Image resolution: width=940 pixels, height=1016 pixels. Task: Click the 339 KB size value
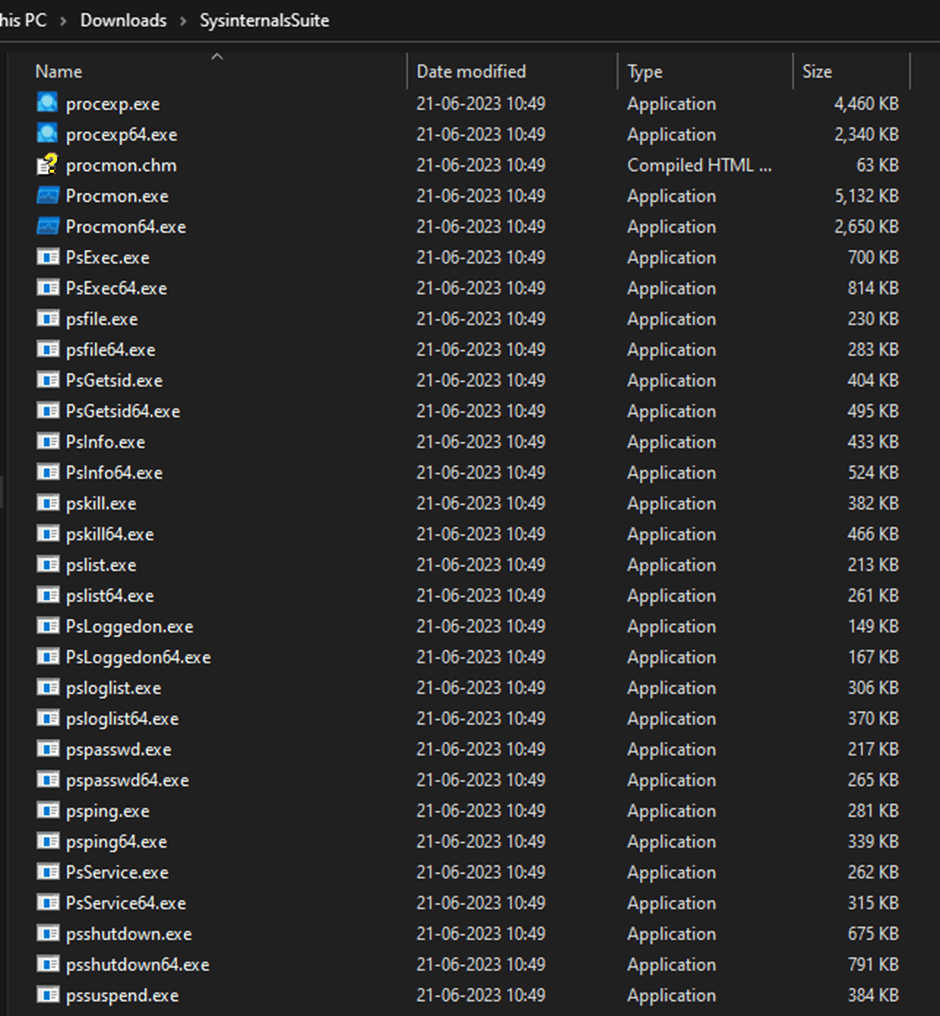873,842
